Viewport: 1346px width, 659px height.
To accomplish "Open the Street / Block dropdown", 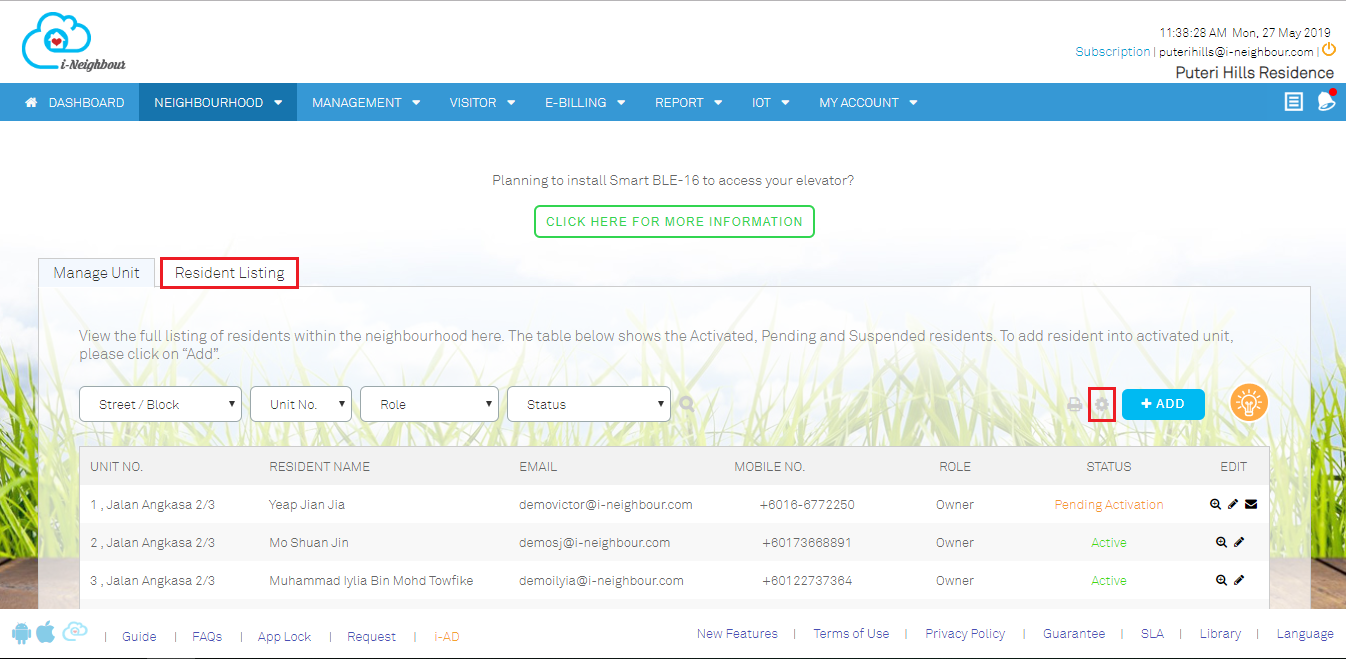I will (x=161, y=404).
